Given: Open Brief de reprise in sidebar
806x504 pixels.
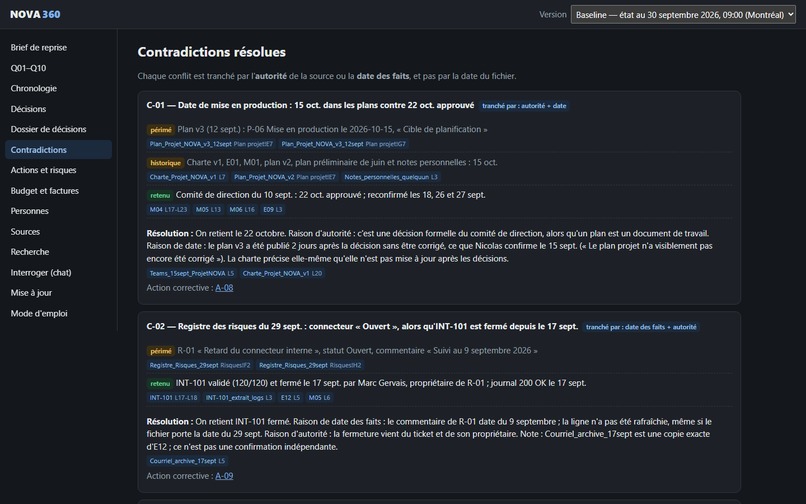Looking at the screenshot, I should pos(58,47).
